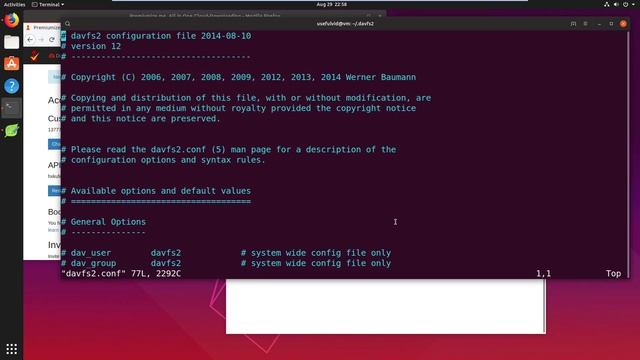The image size is (640, 360).
Task: Click the 'davfs2' value on dav_user row
Action: click(x=166, y=253)
